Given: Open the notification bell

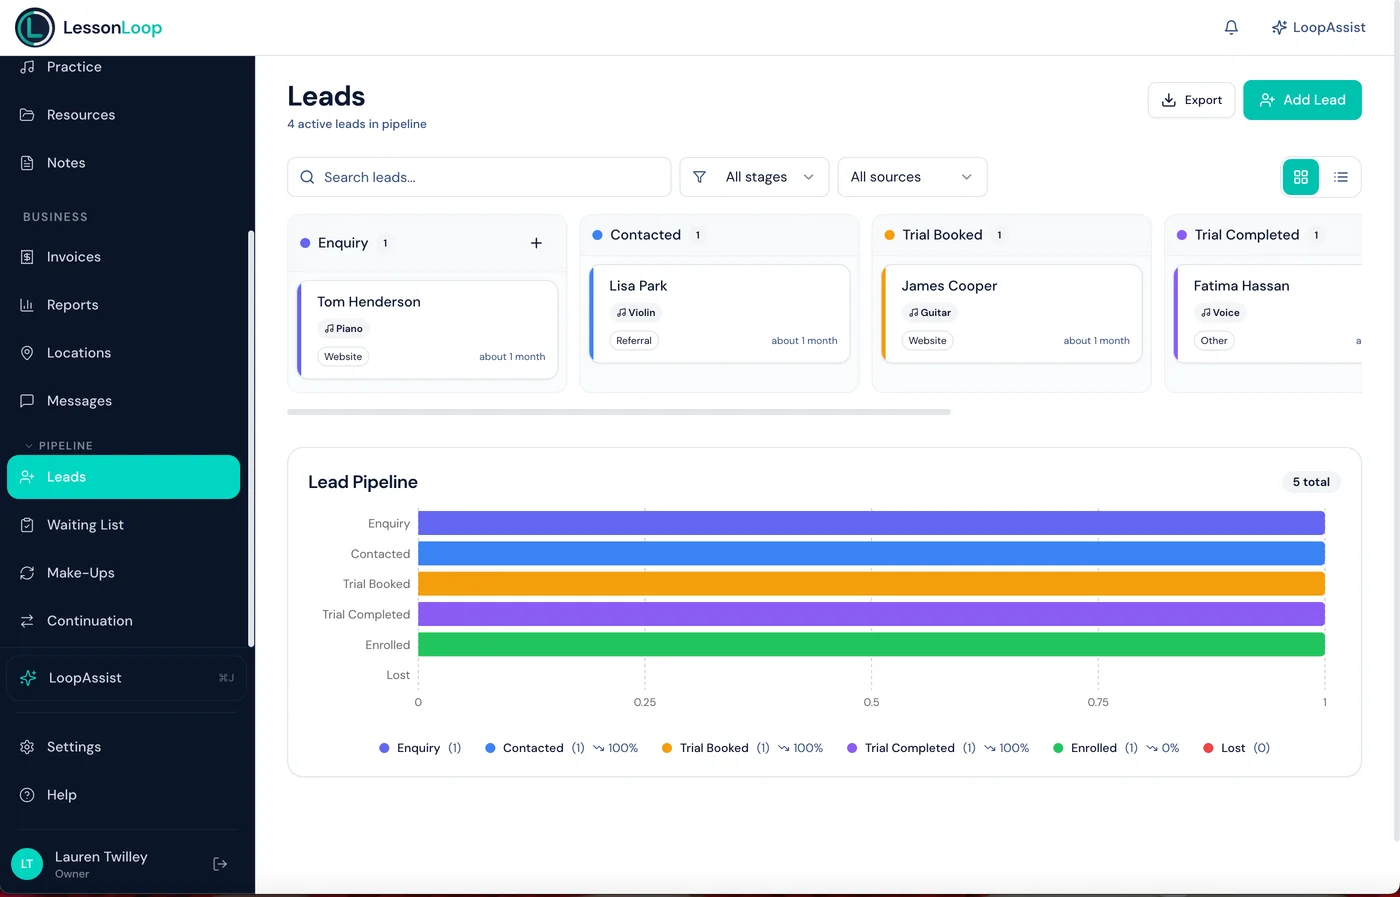Looking at the screenshot, I should tap(1231, 27).
